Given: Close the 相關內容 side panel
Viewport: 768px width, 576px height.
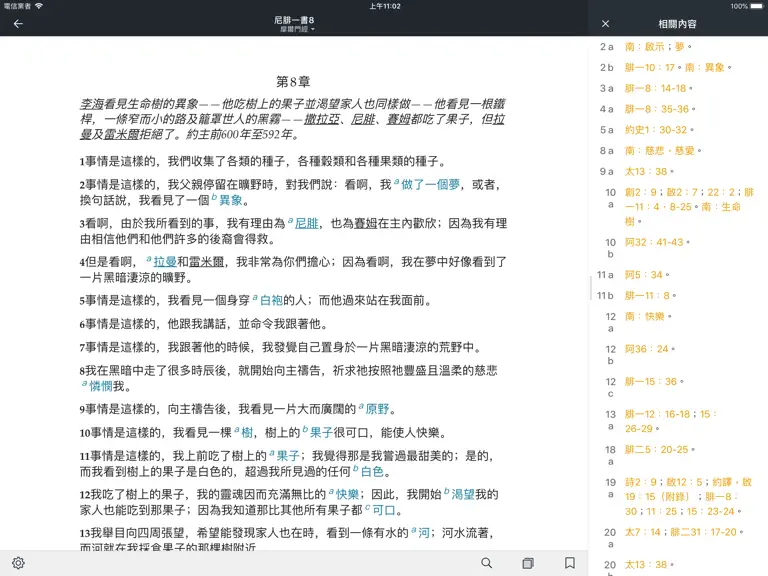Looking at the screenshot, I should tap(605, 24).
